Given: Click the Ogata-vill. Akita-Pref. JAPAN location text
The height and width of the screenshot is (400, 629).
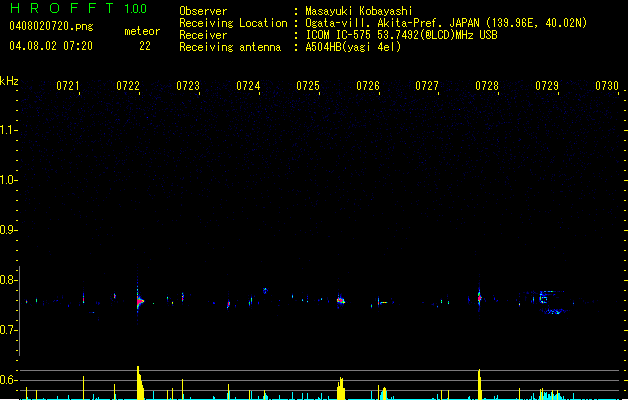Looking at the screenshot, I should [446, 23].
